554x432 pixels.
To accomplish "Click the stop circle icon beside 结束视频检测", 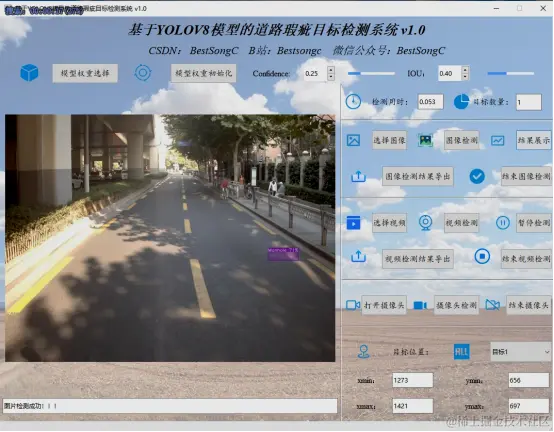I will (x=482, y=256).
